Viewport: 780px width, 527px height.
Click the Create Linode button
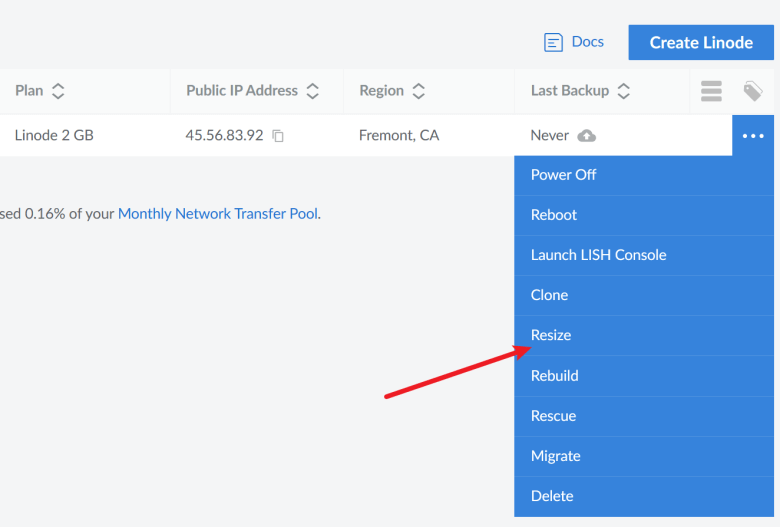[701, 42]
